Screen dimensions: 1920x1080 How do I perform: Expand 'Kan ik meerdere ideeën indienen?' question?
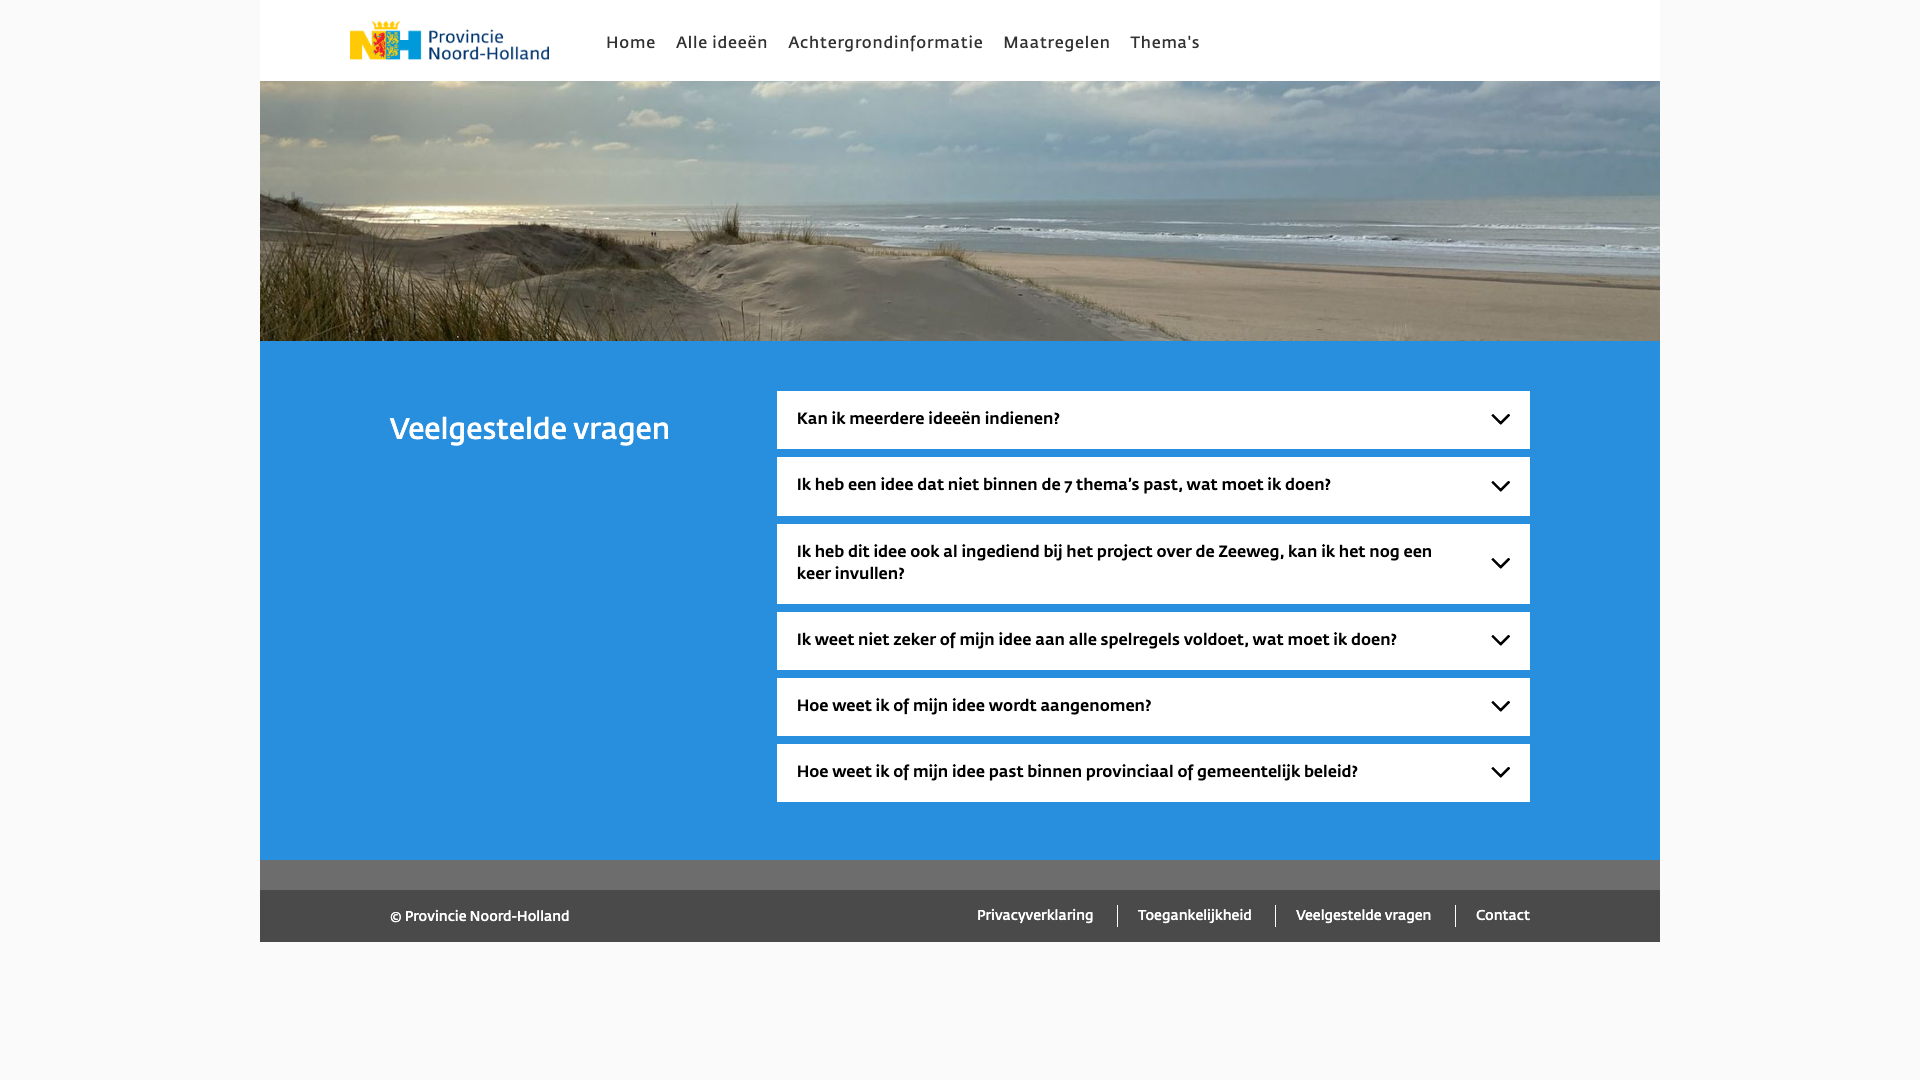[928, 419]
